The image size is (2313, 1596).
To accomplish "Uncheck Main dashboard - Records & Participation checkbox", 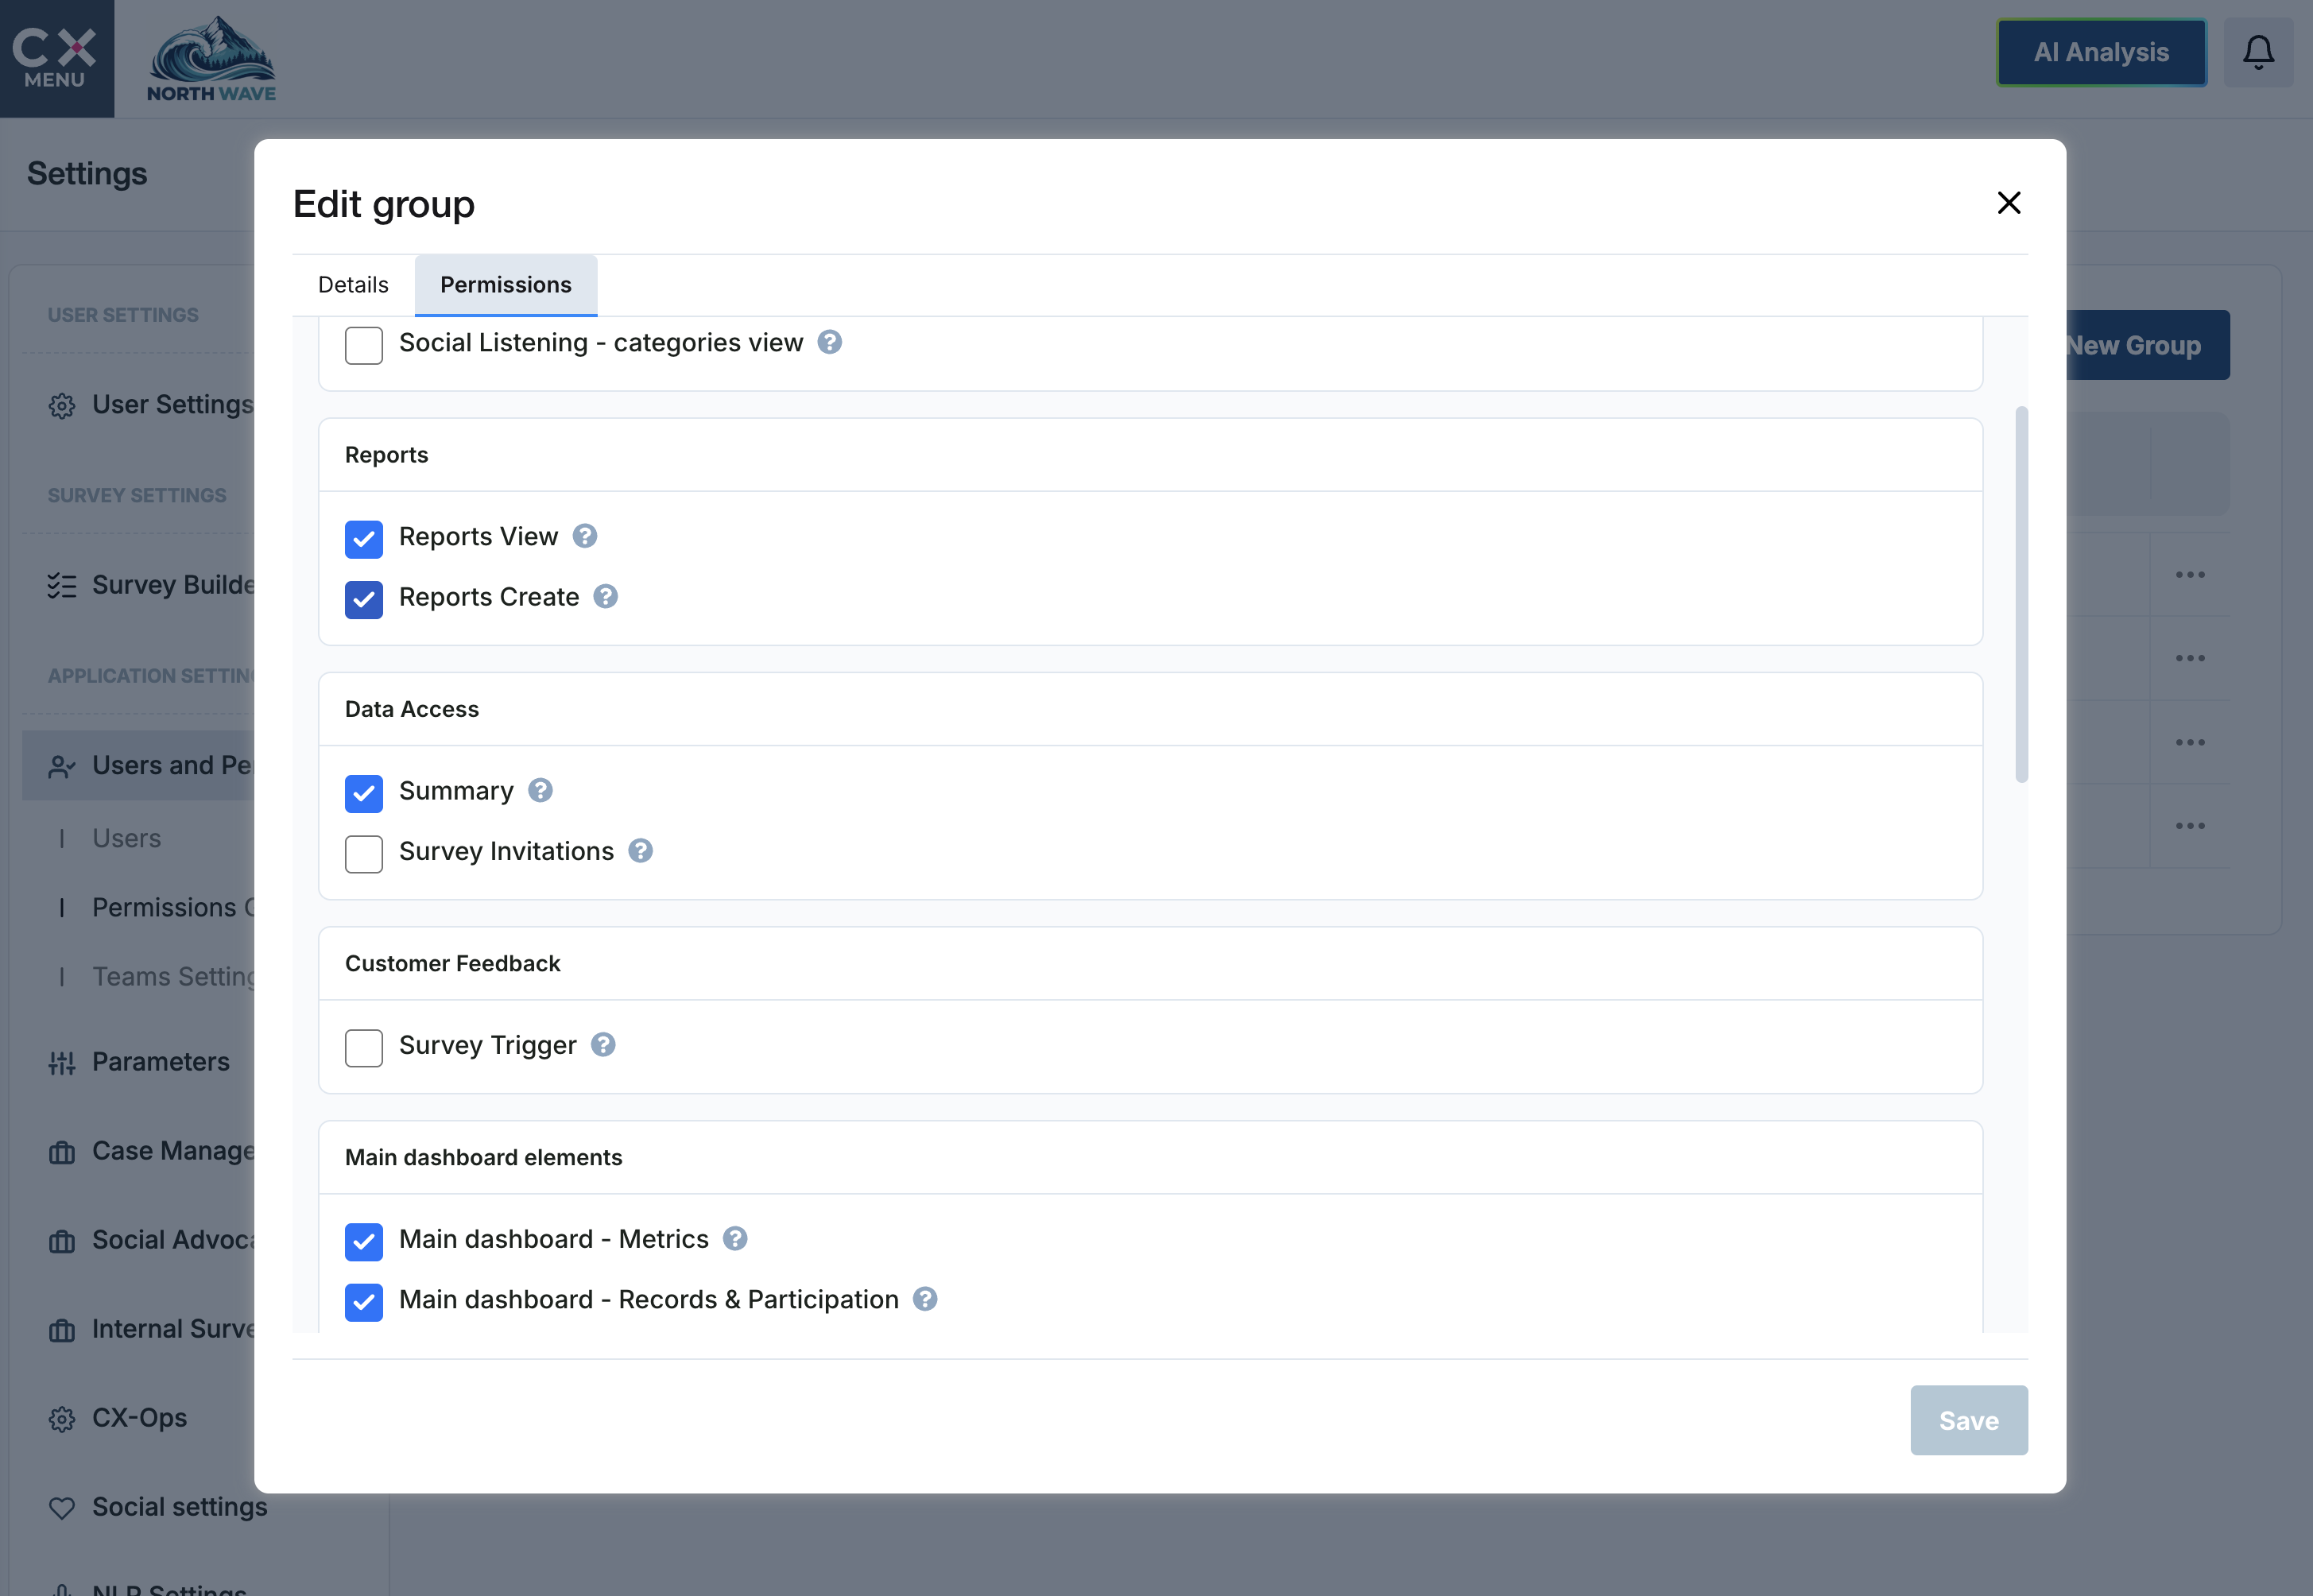I will 364,1301.
